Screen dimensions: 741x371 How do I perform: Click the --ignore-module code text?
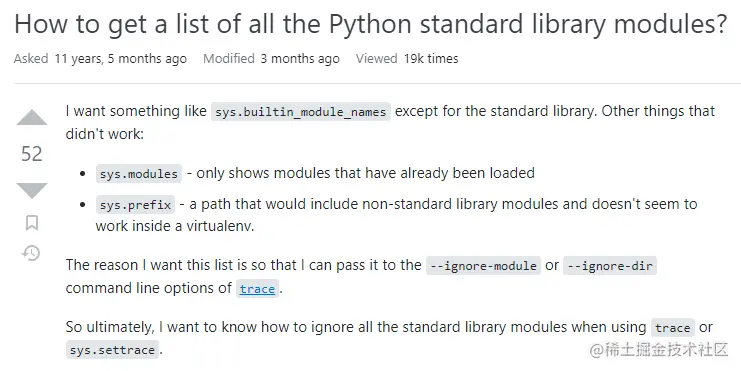tap(483, 266)
